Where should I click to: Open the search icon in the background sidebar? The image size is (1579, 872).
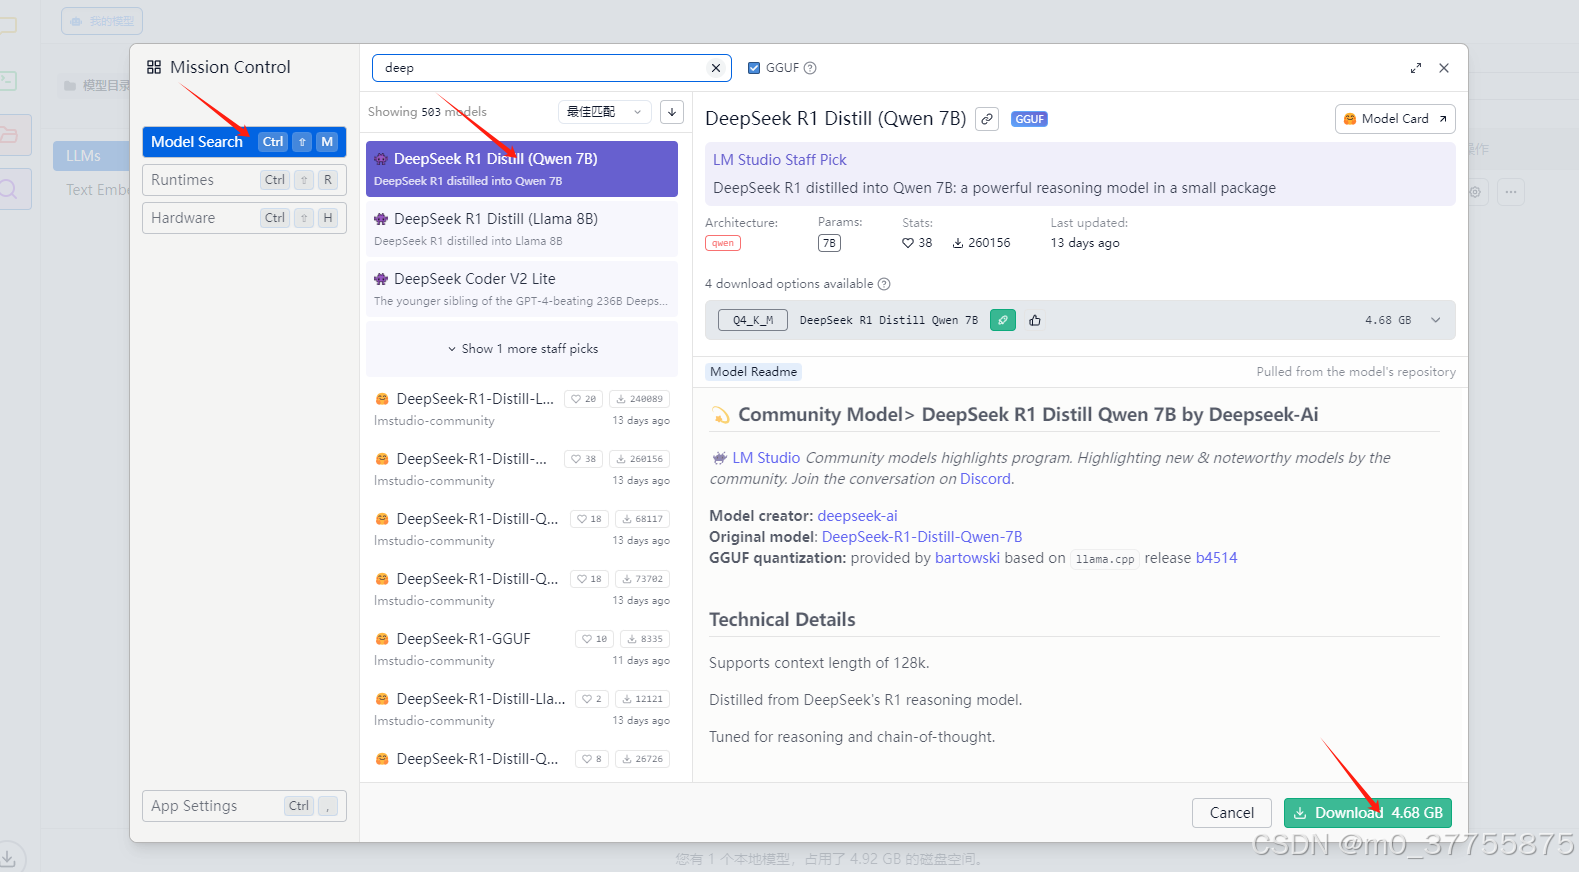point(9,189)
